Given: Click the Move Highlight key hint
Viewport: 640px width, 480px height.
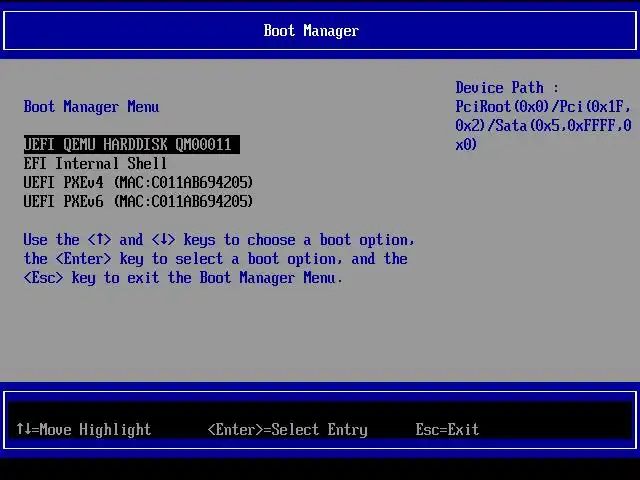Looking at the screenshot, I should tap(84, 429).
